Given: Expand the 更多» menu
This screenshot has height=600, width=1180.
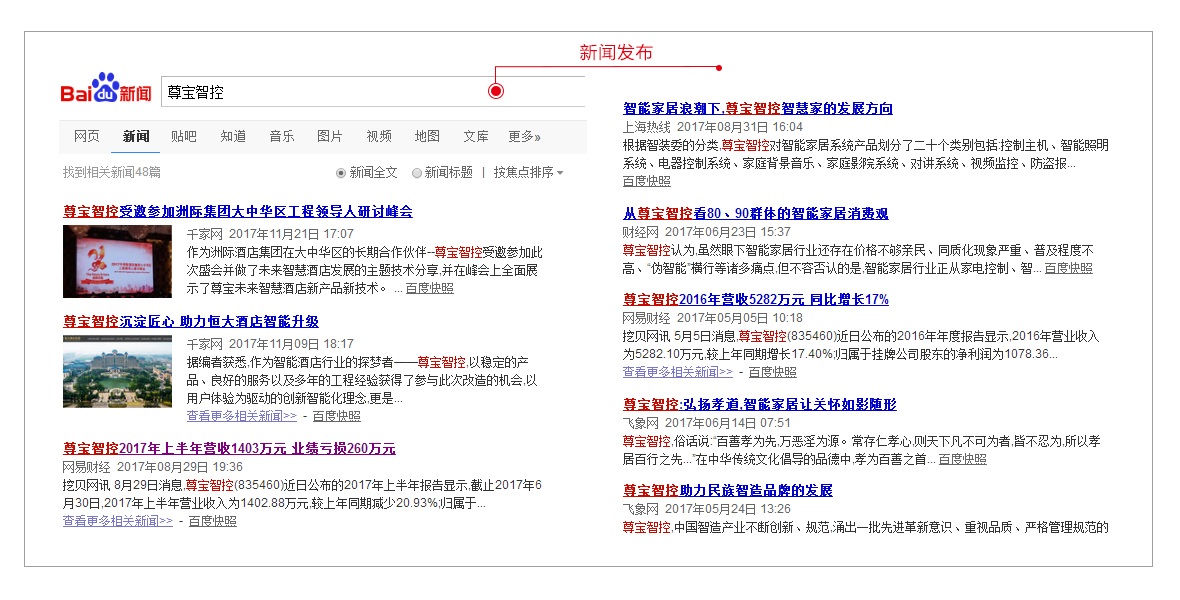Looking at the screenshot, I should (525, 136).
